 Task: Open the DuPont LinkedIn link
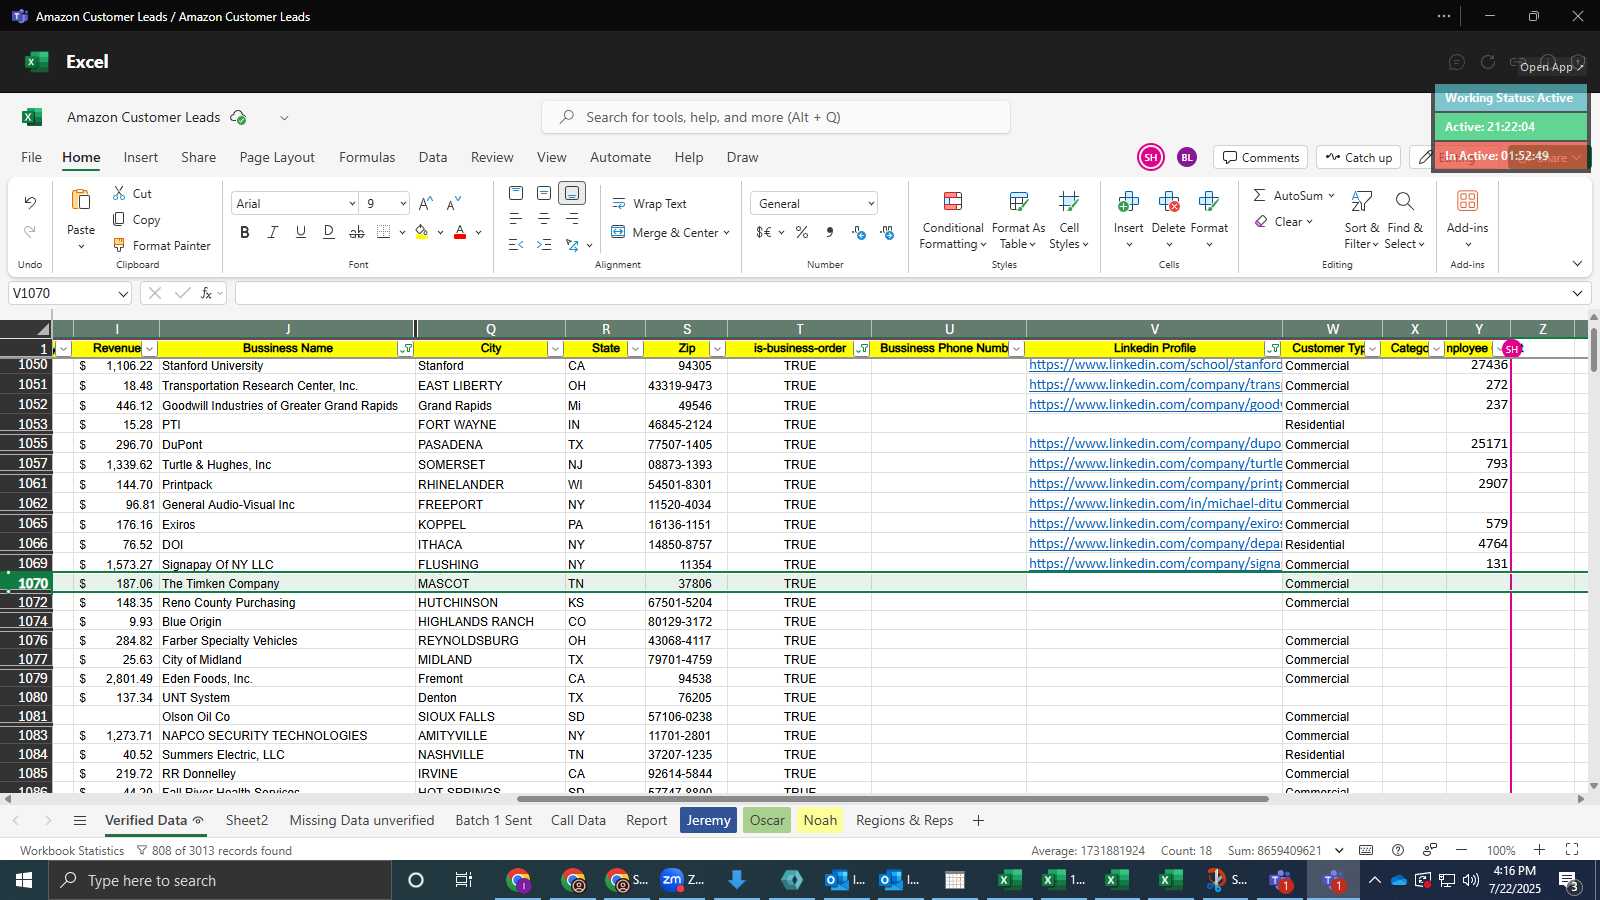pyautogui.click(x=1155, y=444)
